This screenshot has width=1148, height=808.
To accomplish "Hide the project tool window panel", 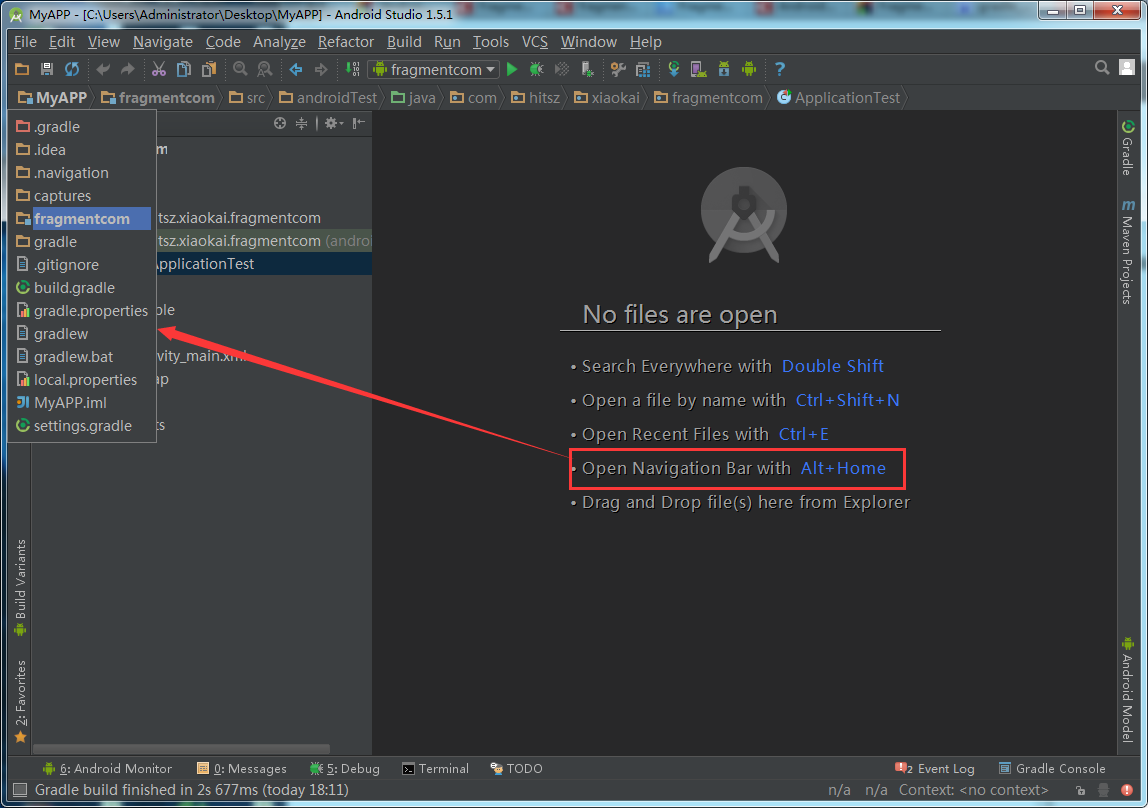I will (x=359, y=123).
